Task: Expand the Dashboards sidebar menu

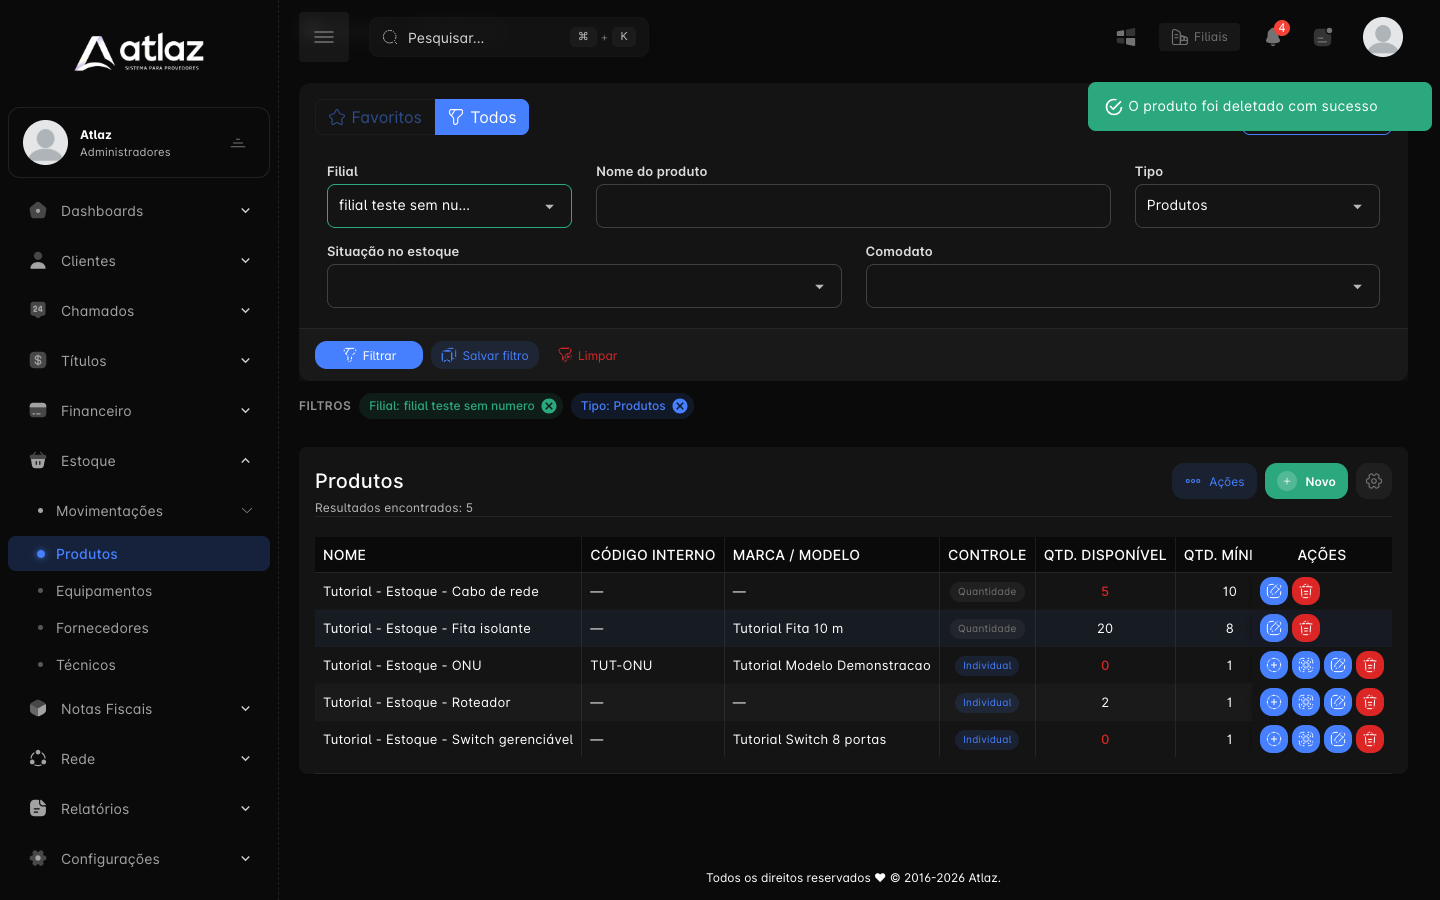Action: pyautogui.click(x=139, y=211)
